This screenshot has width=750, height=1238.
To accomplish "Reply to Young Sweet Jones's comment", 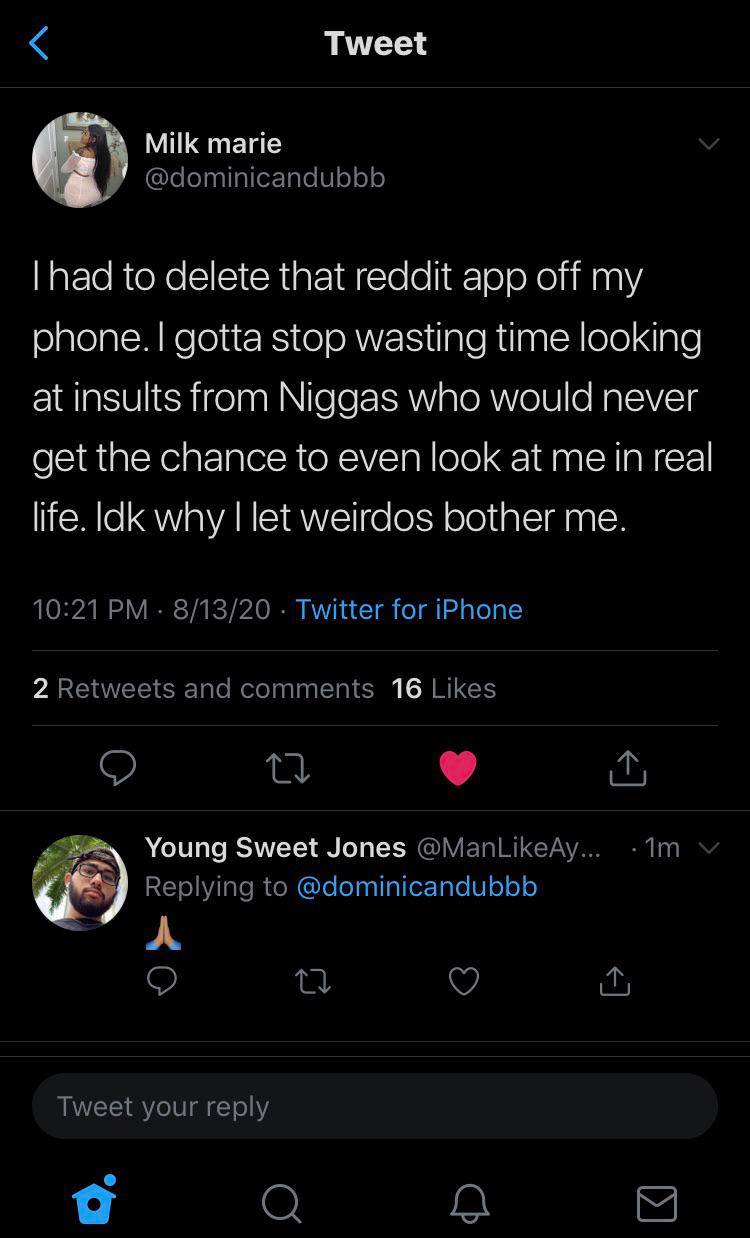I will pyautogui.click(x=162, y=982).
